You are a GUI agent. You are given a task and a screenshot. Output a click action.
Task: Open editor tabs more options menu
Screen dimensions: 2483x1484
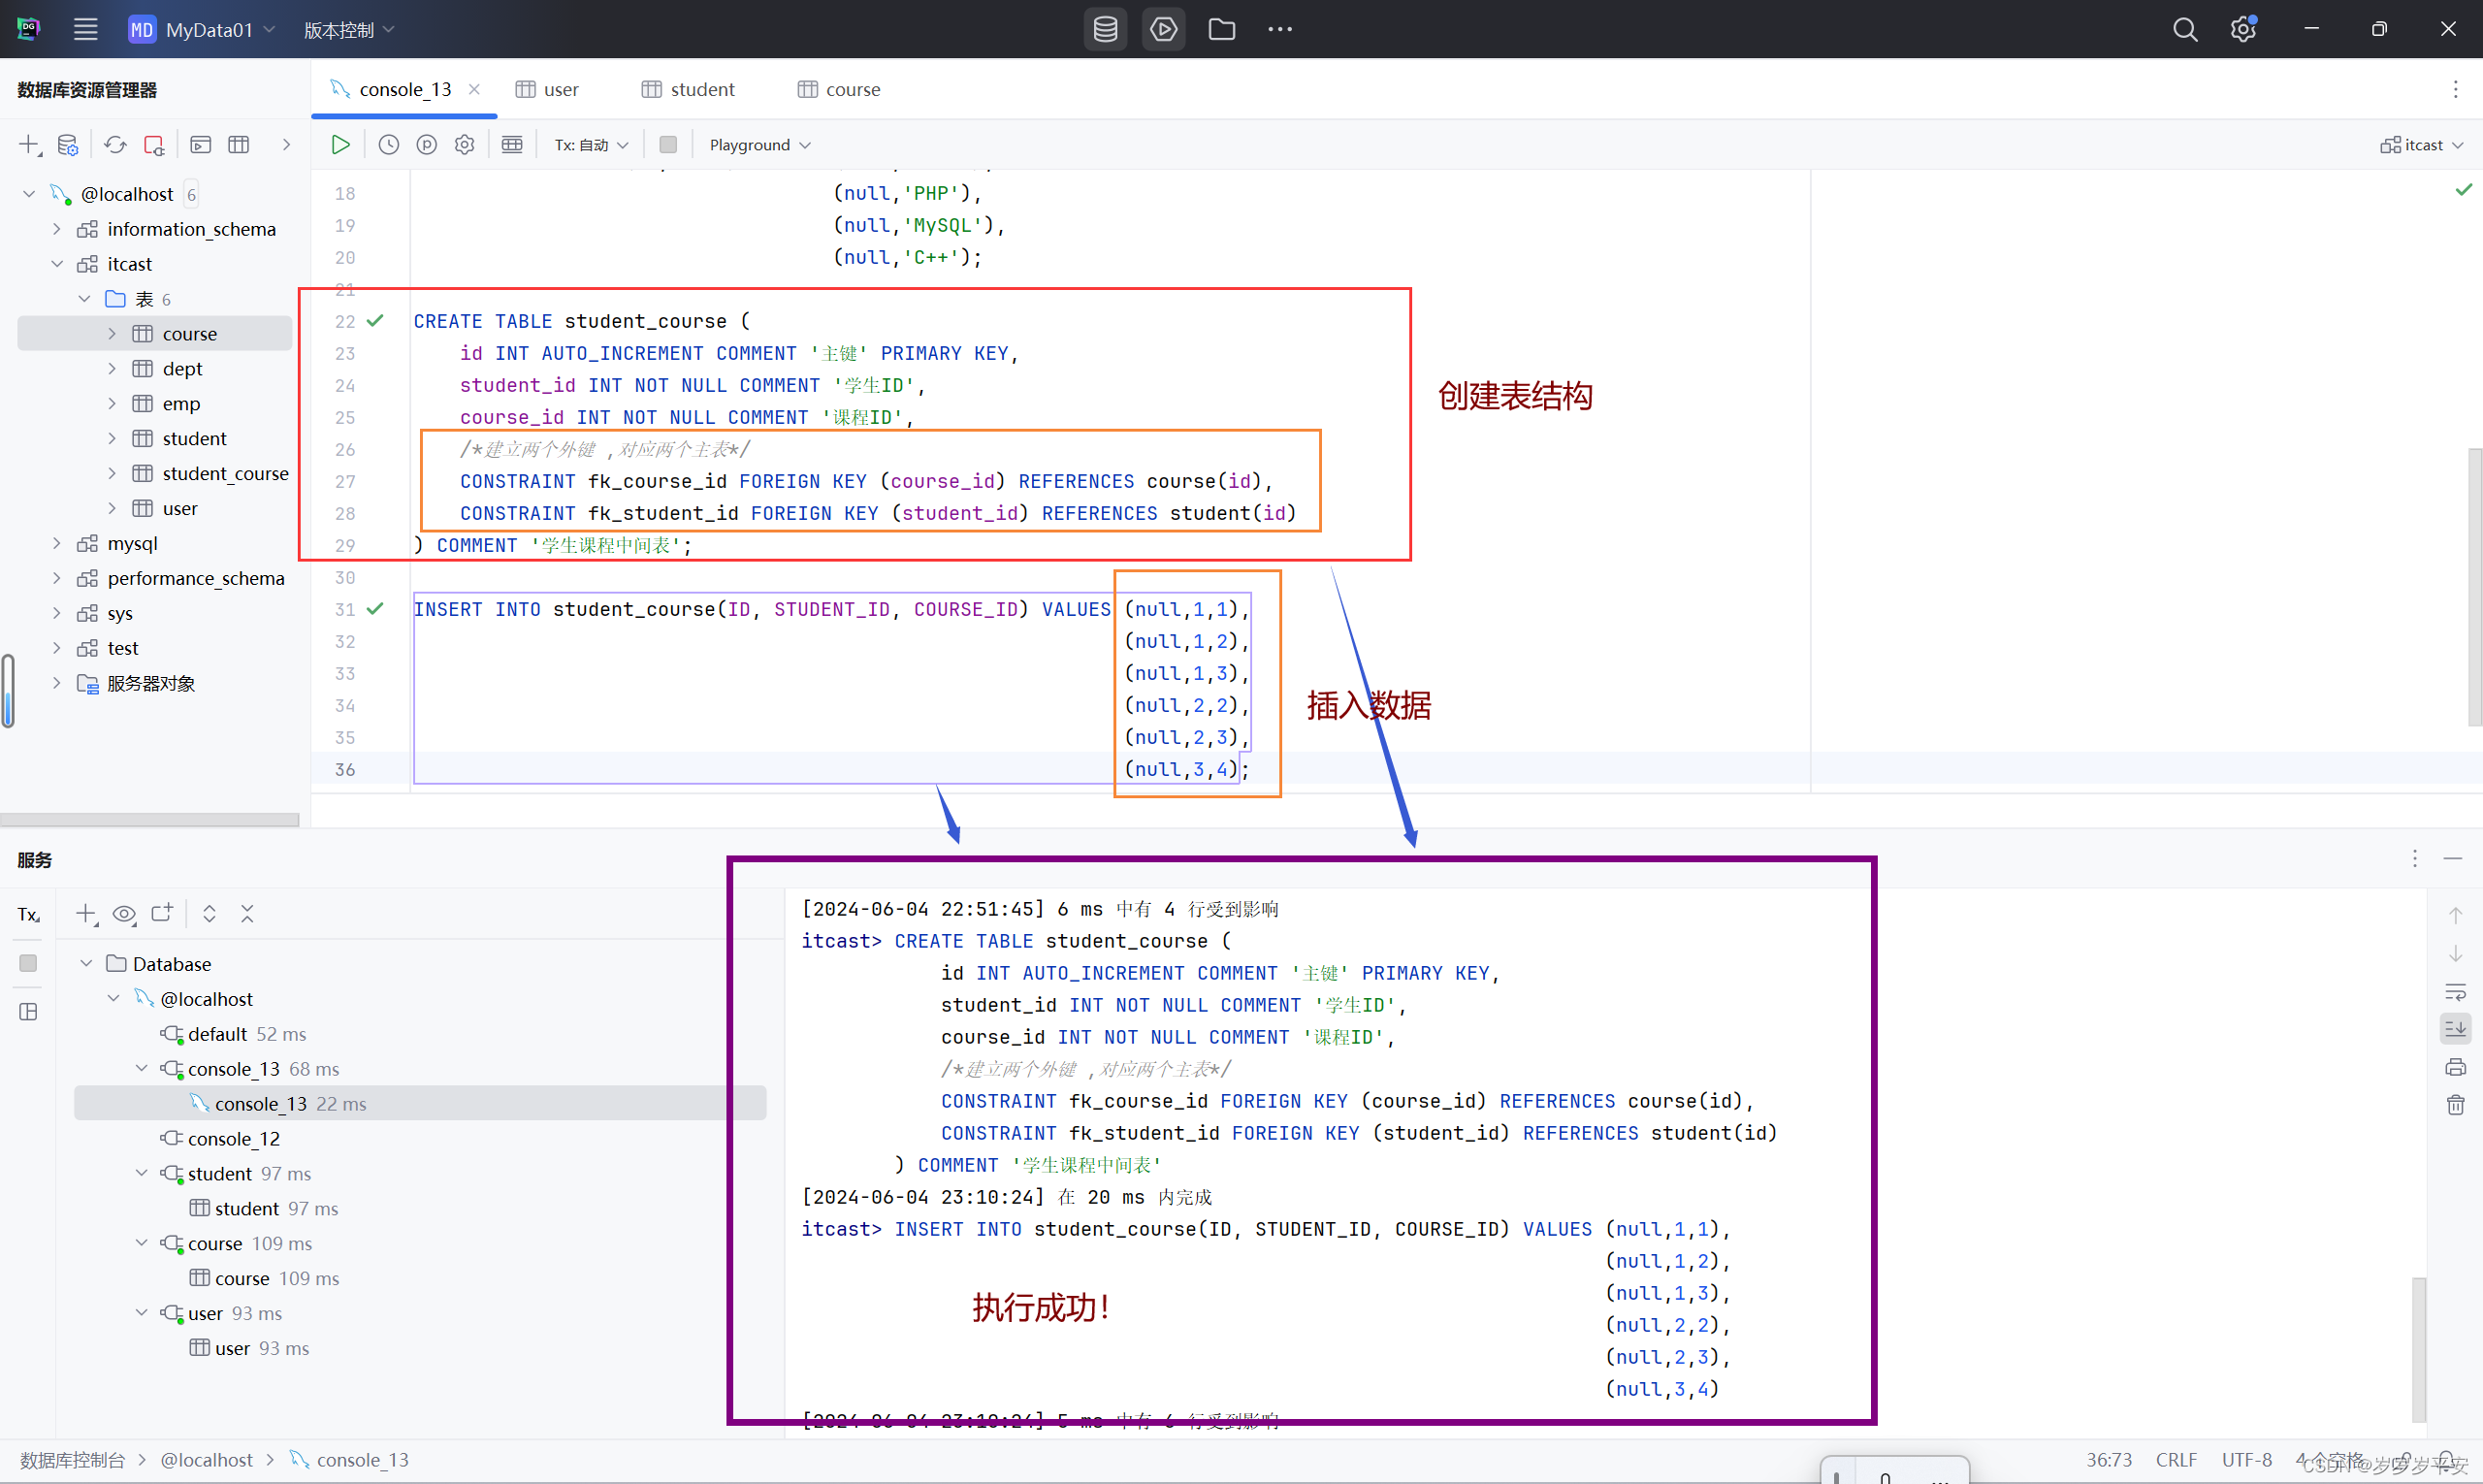point(2454,89)
